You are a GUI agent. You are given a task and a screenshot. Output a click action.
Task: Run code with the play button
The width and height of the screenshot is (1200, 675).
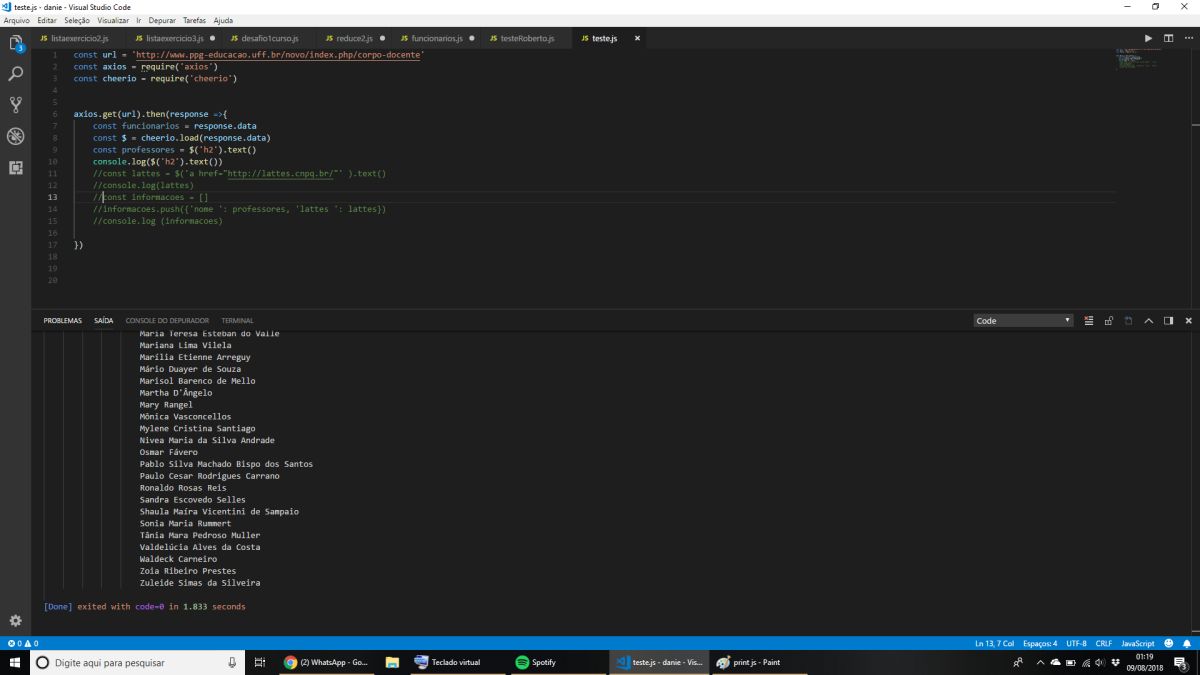tap(1148, 38)
